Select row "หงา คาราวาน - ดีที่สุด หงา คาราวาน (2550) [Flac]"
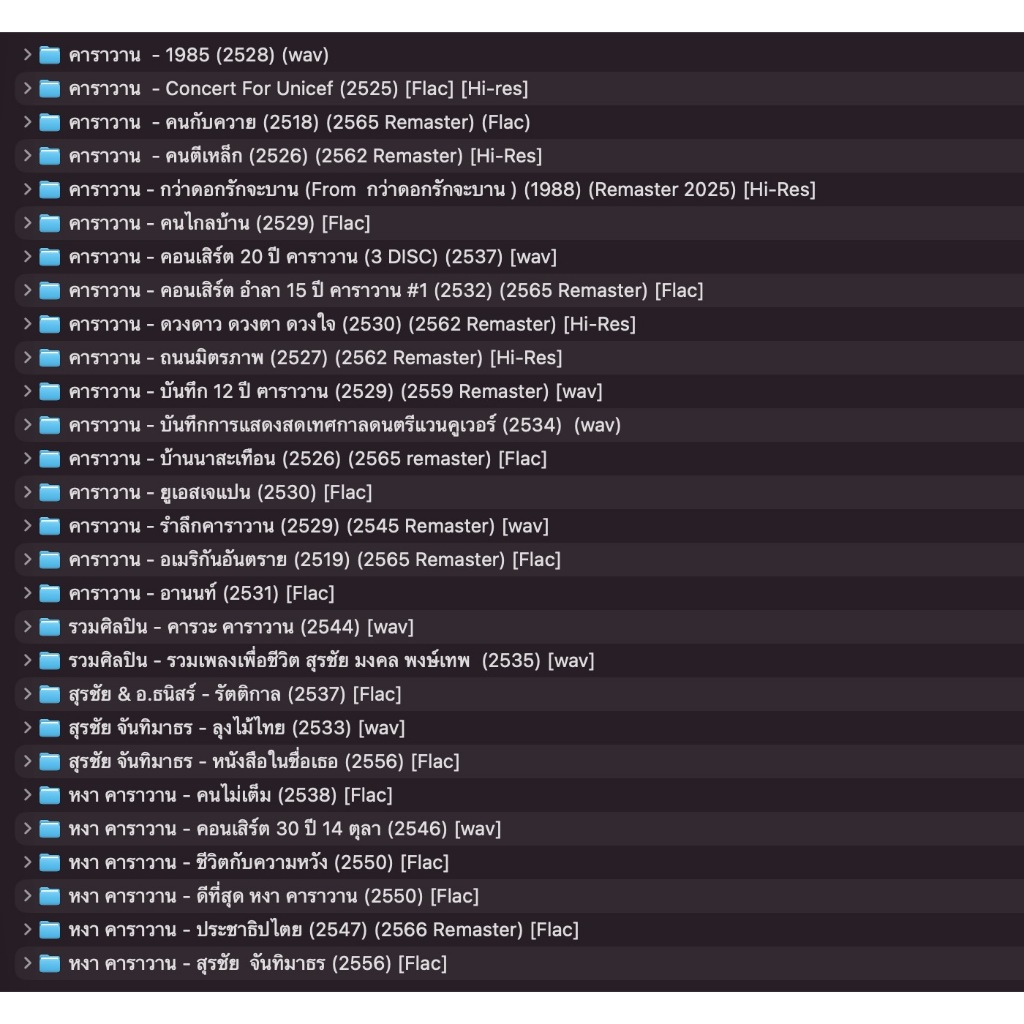 click(519, 895)
